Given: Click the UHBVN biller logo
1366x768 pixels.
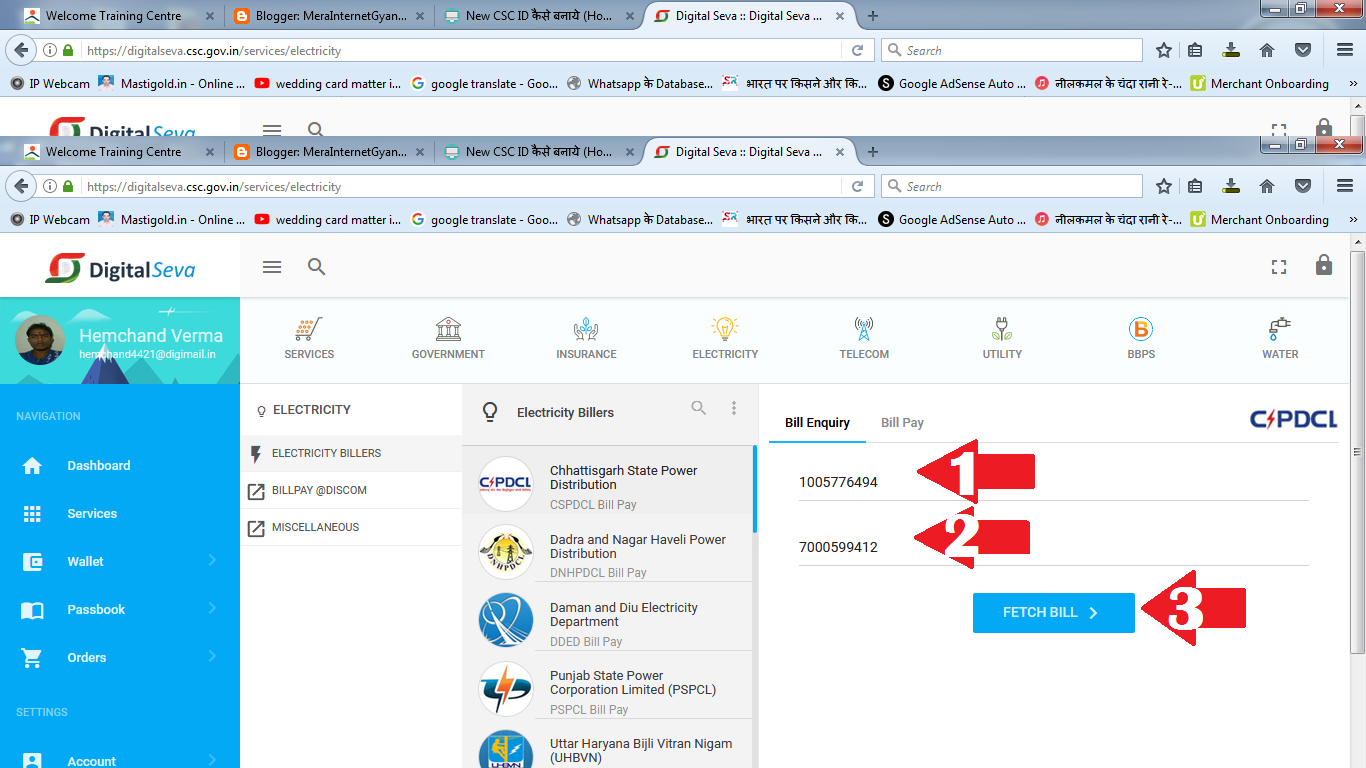Looking at the screenshot, I should (x=505, y=749).
